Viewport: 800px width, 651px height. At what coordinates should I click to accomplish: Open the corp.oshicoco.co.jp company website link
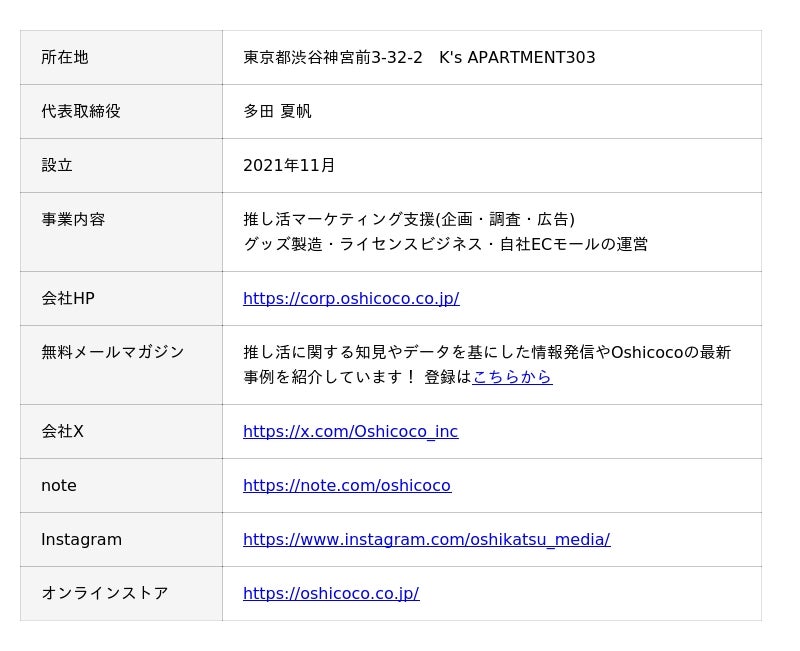351,298
